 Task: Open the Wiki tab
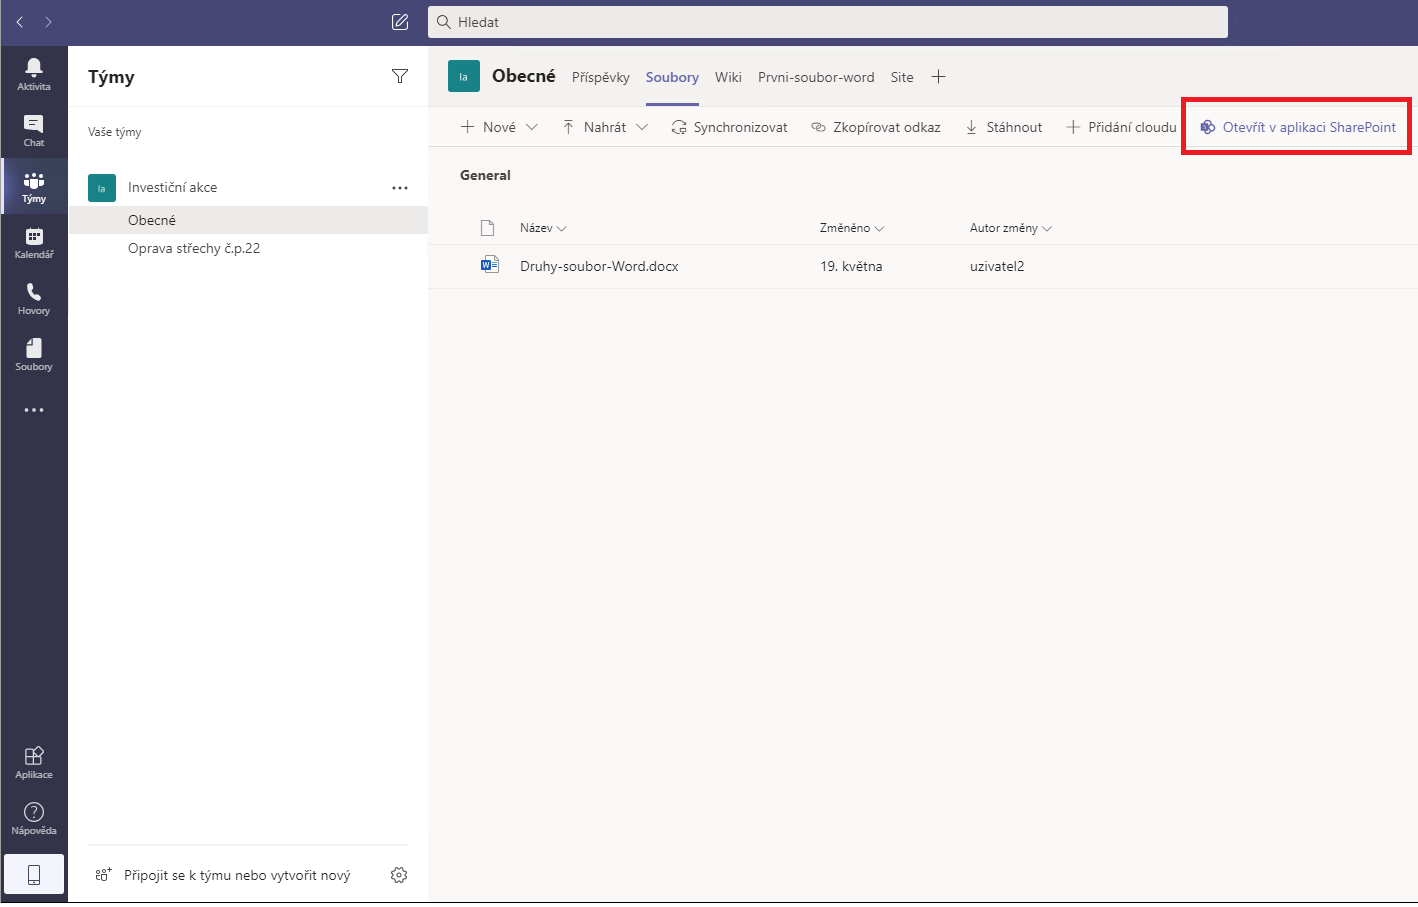(x=728, y=77)
